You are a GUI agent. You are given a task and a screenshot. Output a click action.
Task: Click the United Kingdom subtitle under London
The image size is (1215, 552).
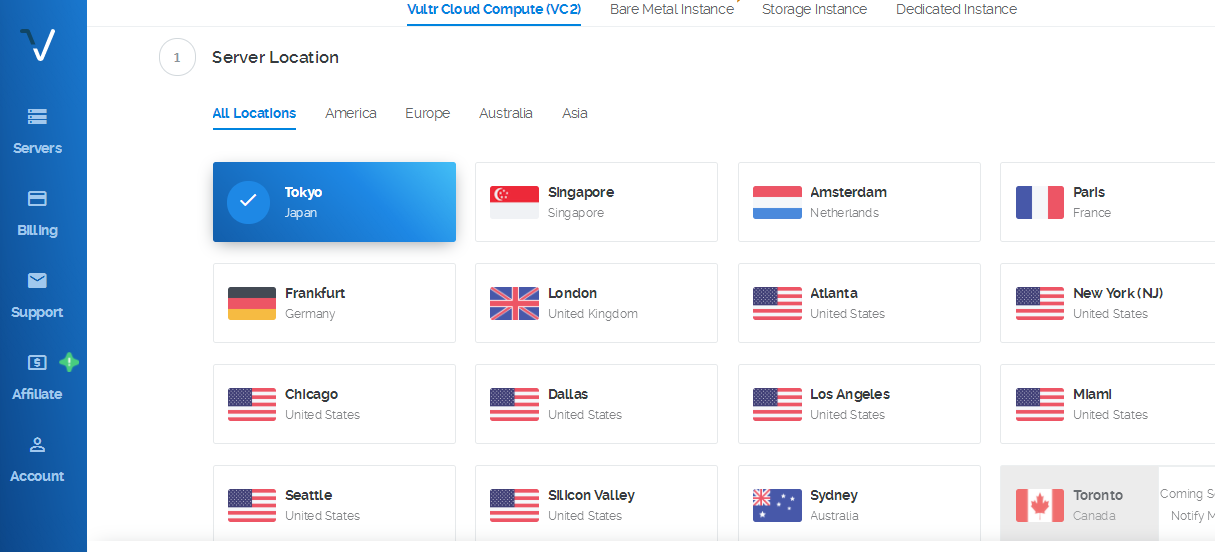[593, 314]
